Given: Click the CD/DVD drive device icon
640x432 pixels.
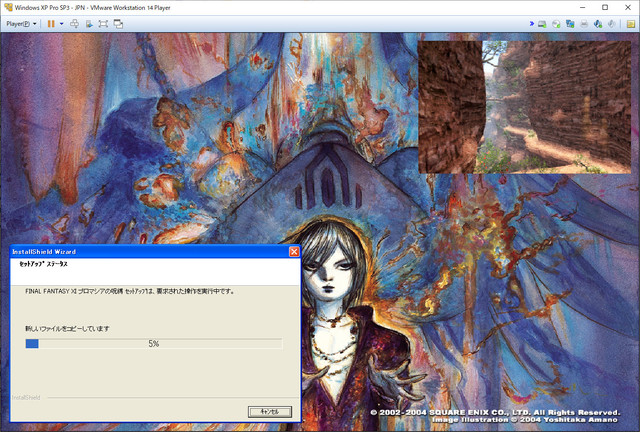Looking at the screenshot, I should point(556,24).
